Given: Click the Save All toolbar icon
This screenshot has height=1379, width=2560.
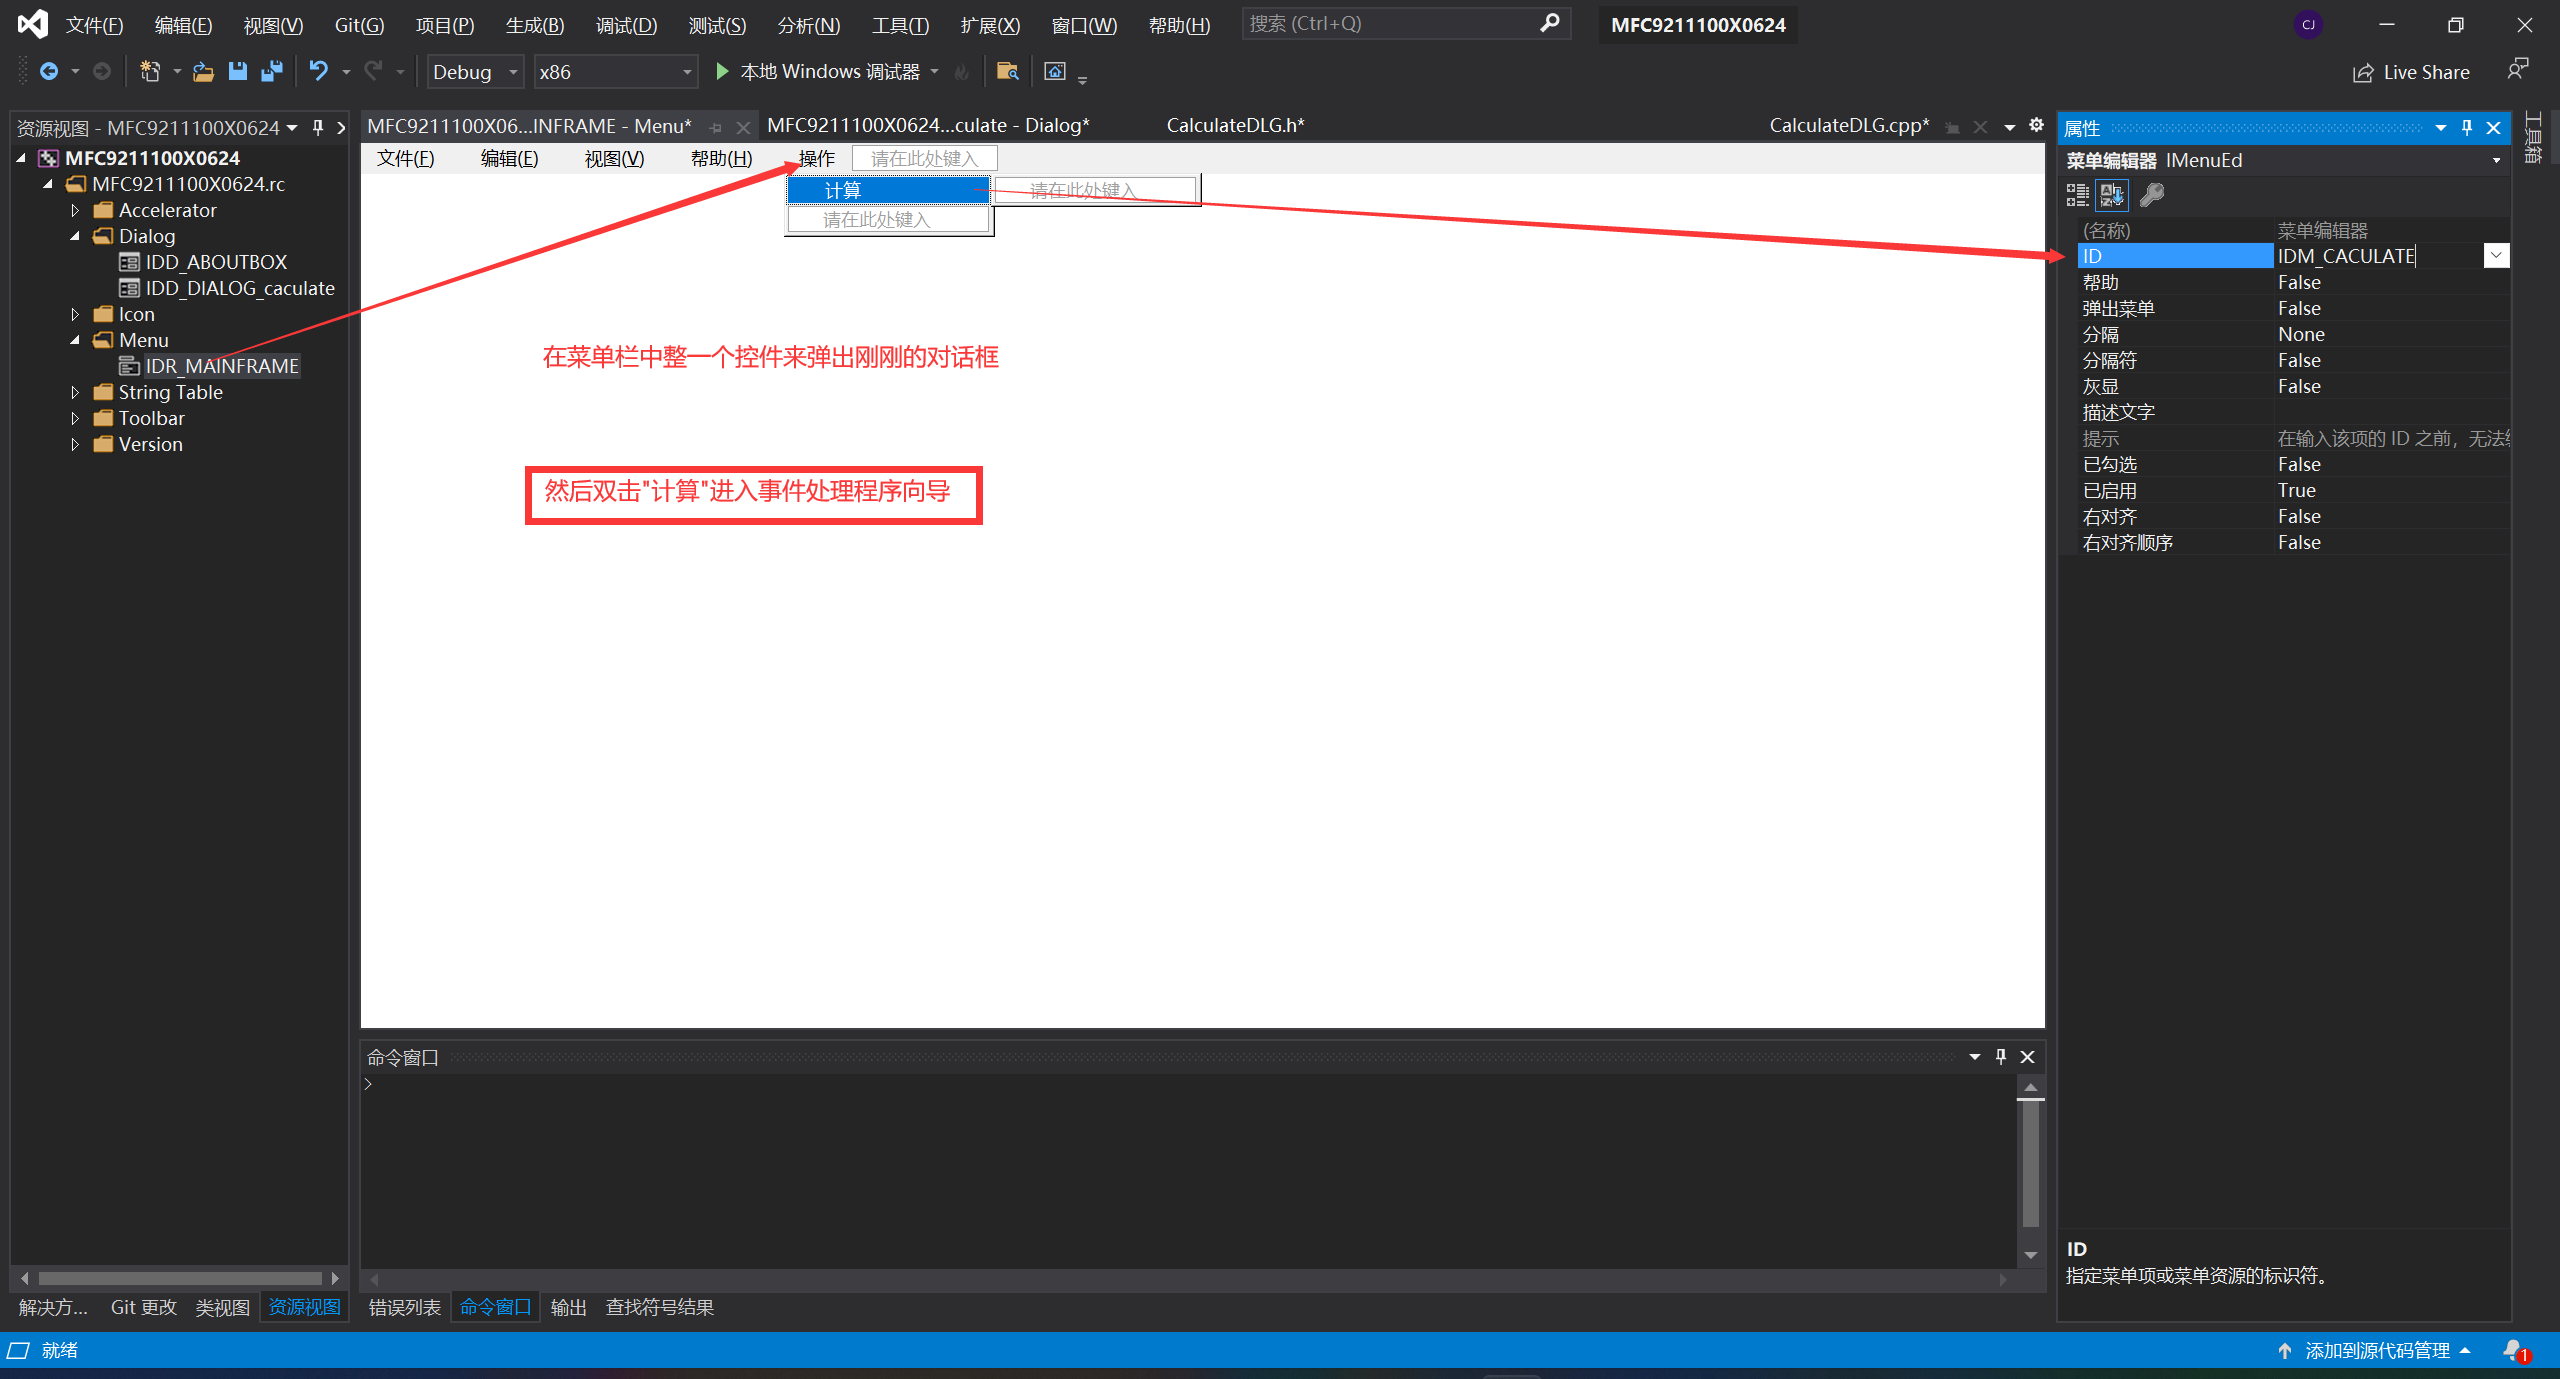Looking at the screenshot, I should pos(271,71).
